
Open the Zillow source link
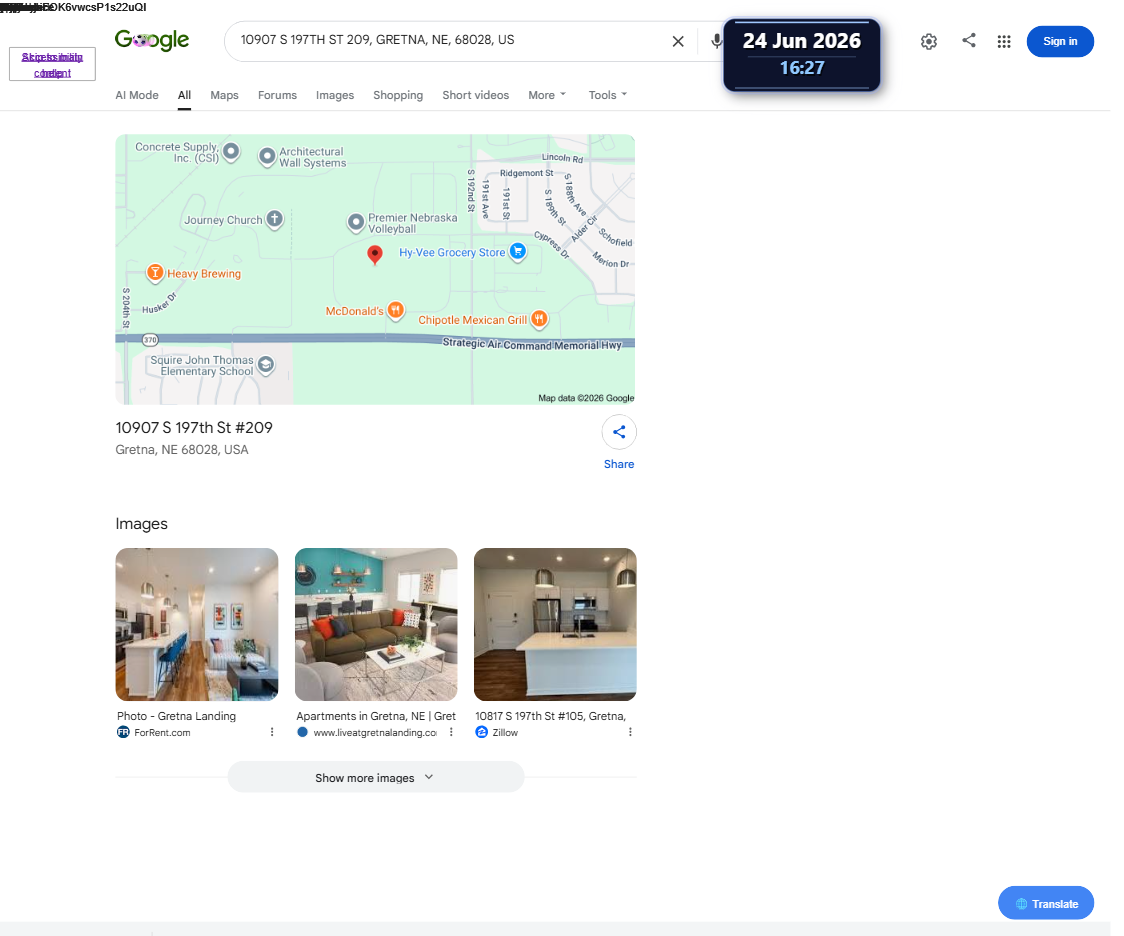click(x=496, y=732)
